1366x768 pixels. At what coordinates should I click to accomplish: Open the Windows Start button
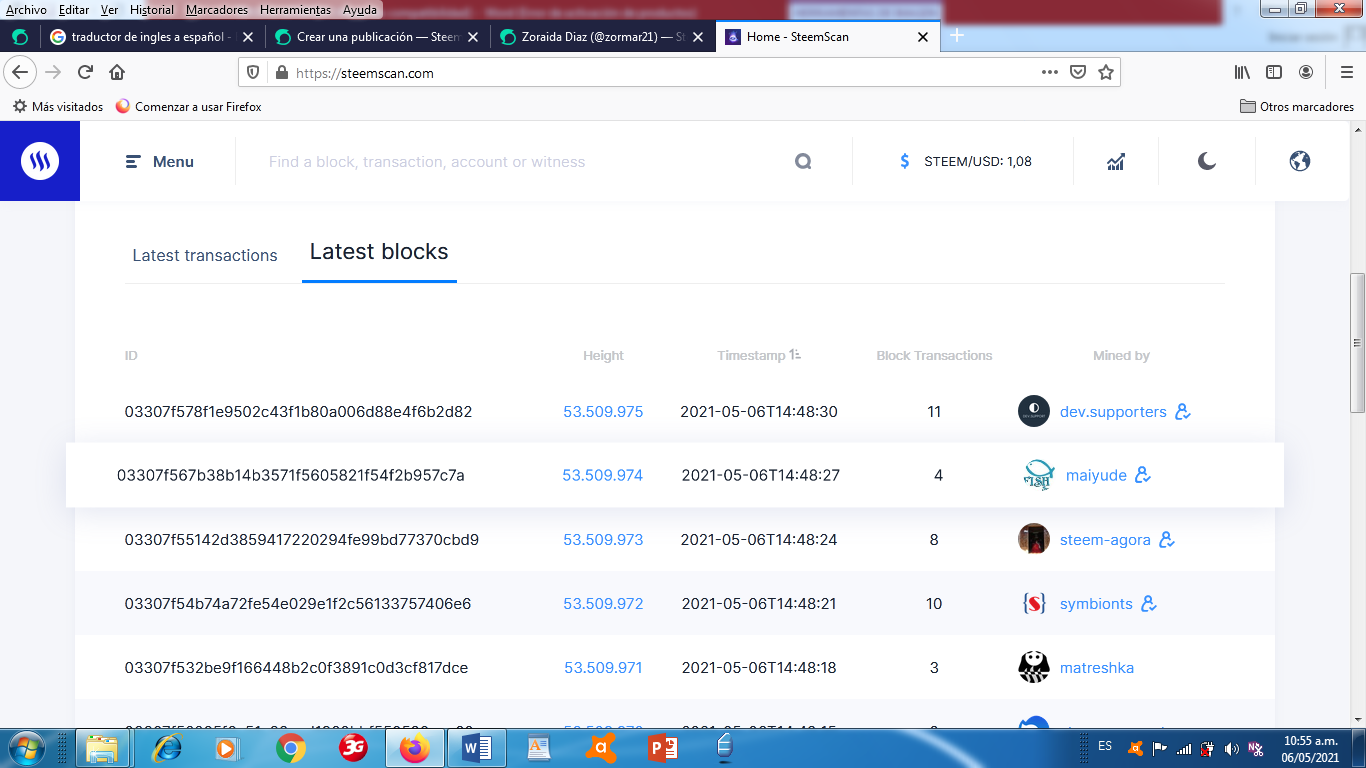(x=26, y=748)
